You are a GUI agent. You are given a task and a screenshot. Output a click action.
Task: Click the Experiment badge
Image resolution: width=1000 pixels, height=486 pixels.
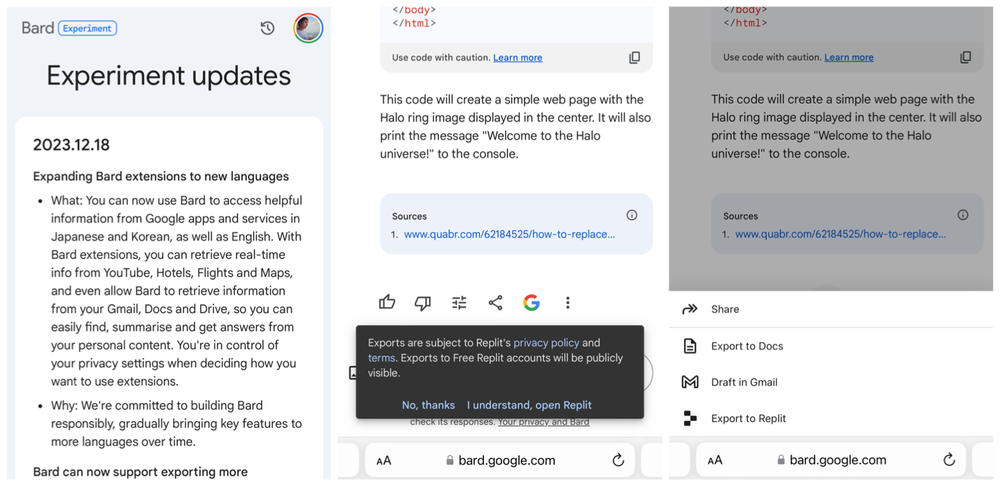[x=88, y=28]
